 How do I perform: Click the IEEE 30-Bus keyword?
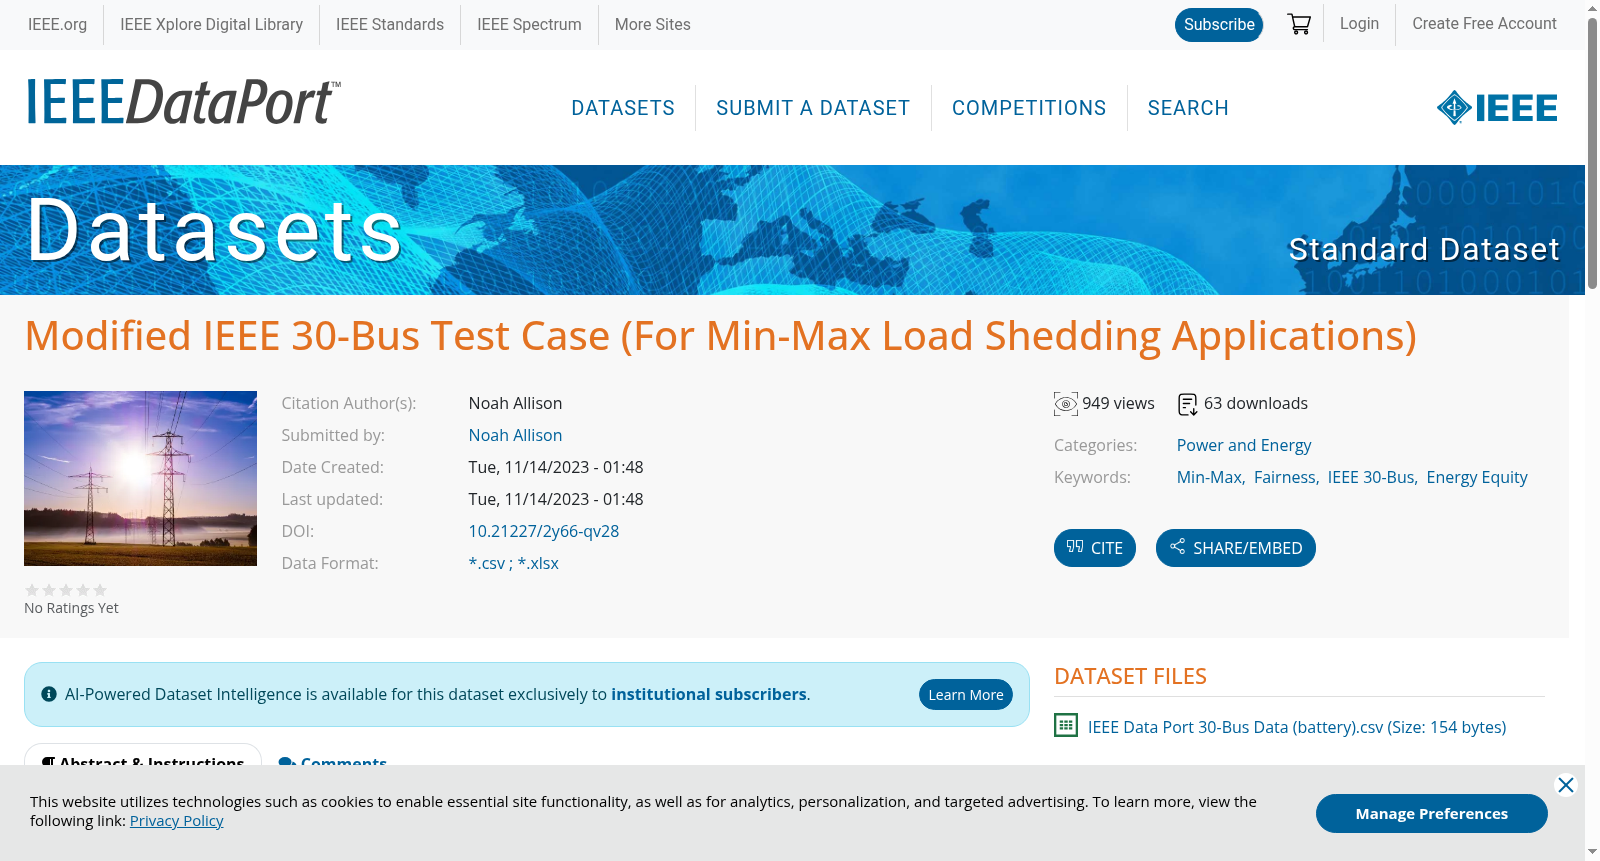pos(1371,477)
